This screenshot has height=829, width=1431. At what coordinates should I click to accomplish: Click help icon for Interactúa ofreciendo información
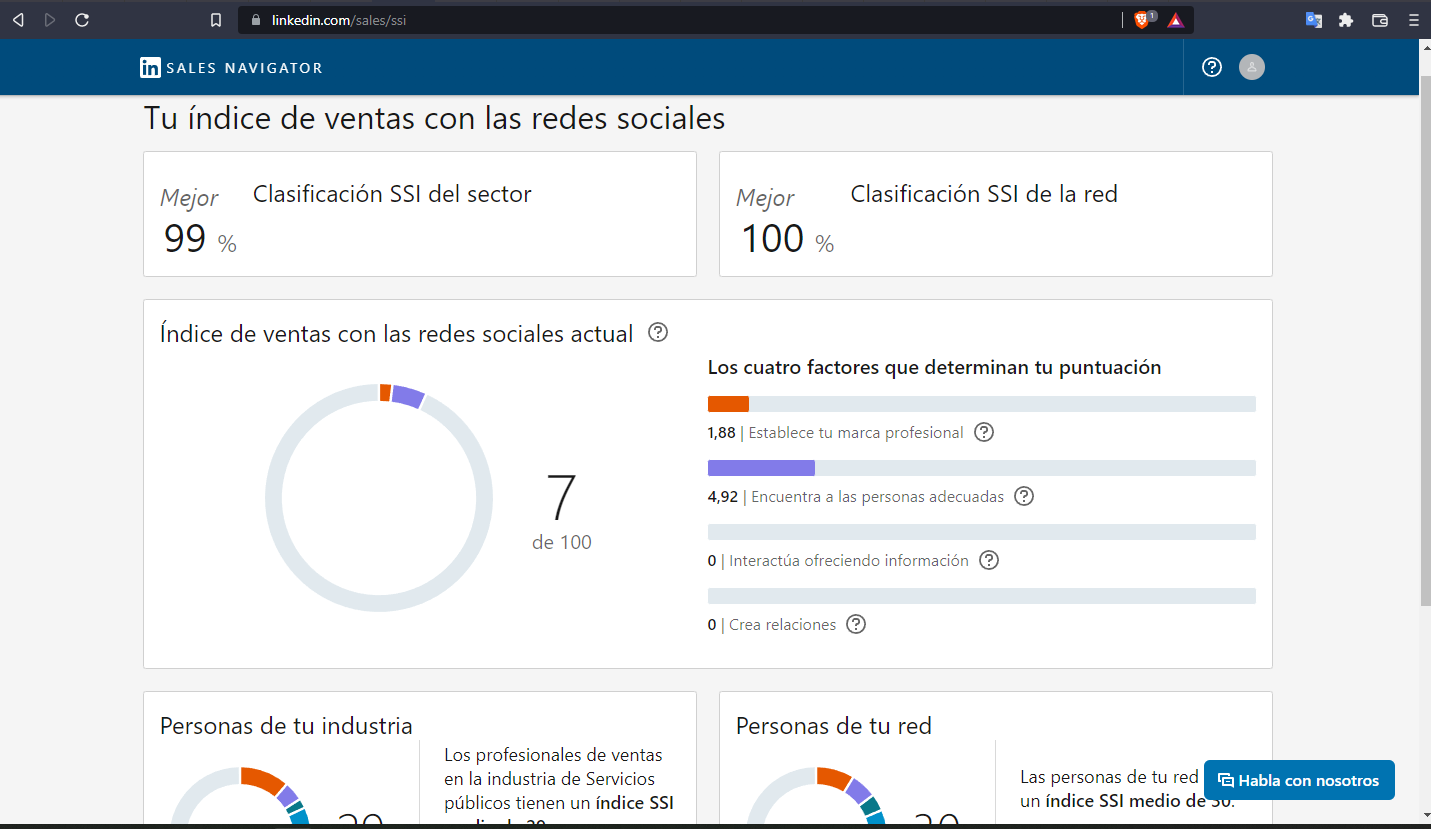pyautogui.click(x=989, y=560)
